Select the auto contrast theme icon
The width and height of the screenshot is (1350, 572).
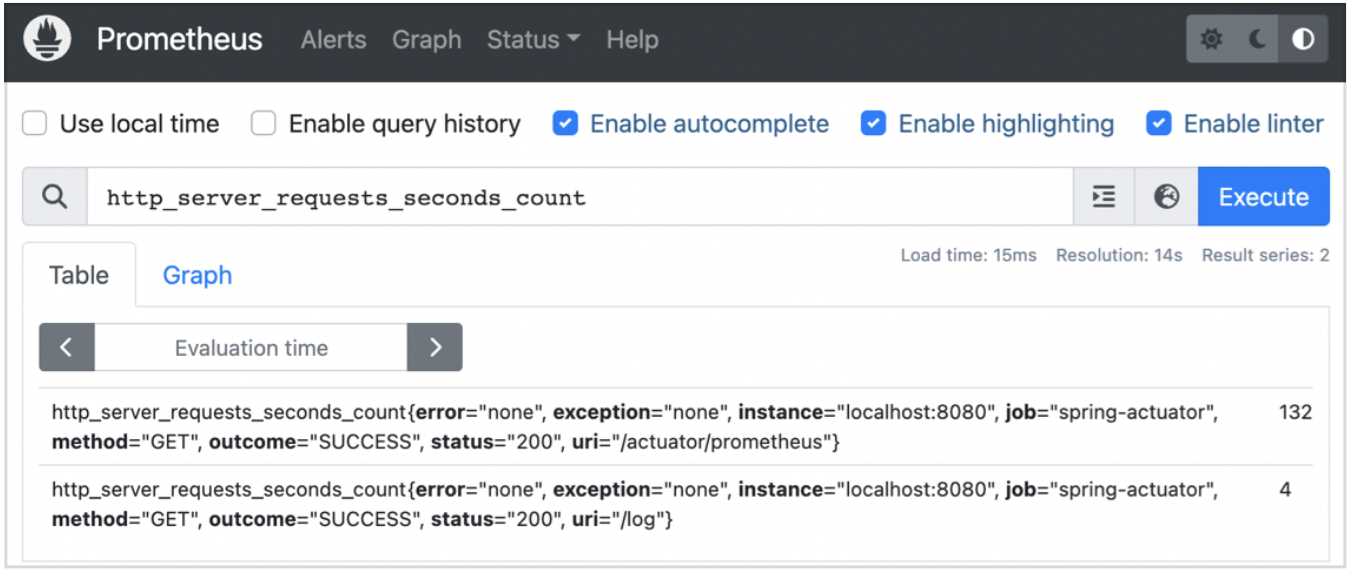point(1303,40)
